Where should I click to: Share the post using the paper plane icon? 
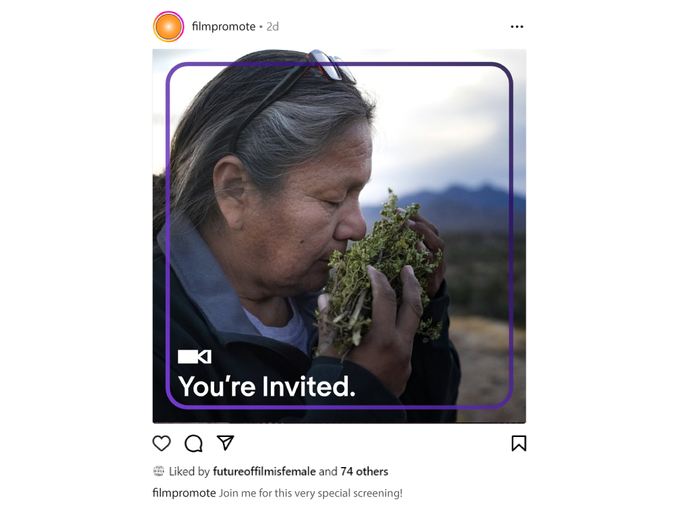(x=226, y=443)
